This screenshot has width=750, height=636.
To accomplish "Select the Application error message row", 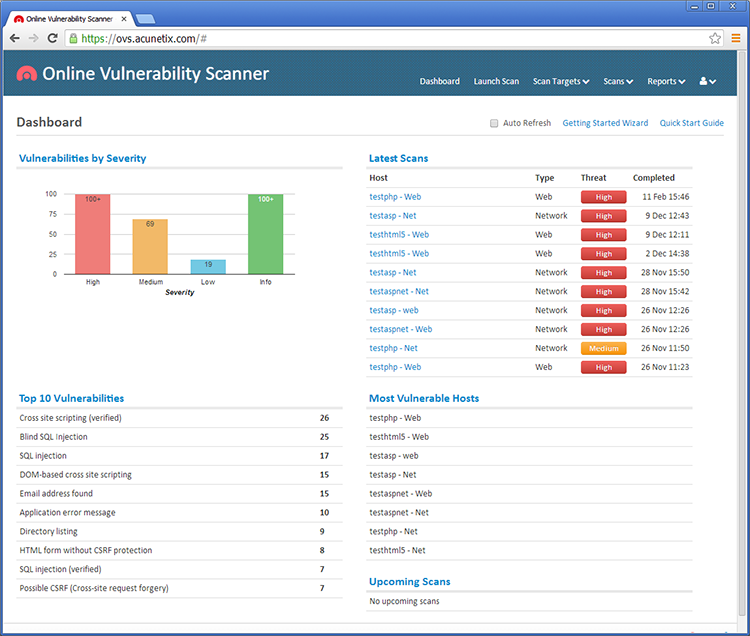I will click(x=179, y=512).
